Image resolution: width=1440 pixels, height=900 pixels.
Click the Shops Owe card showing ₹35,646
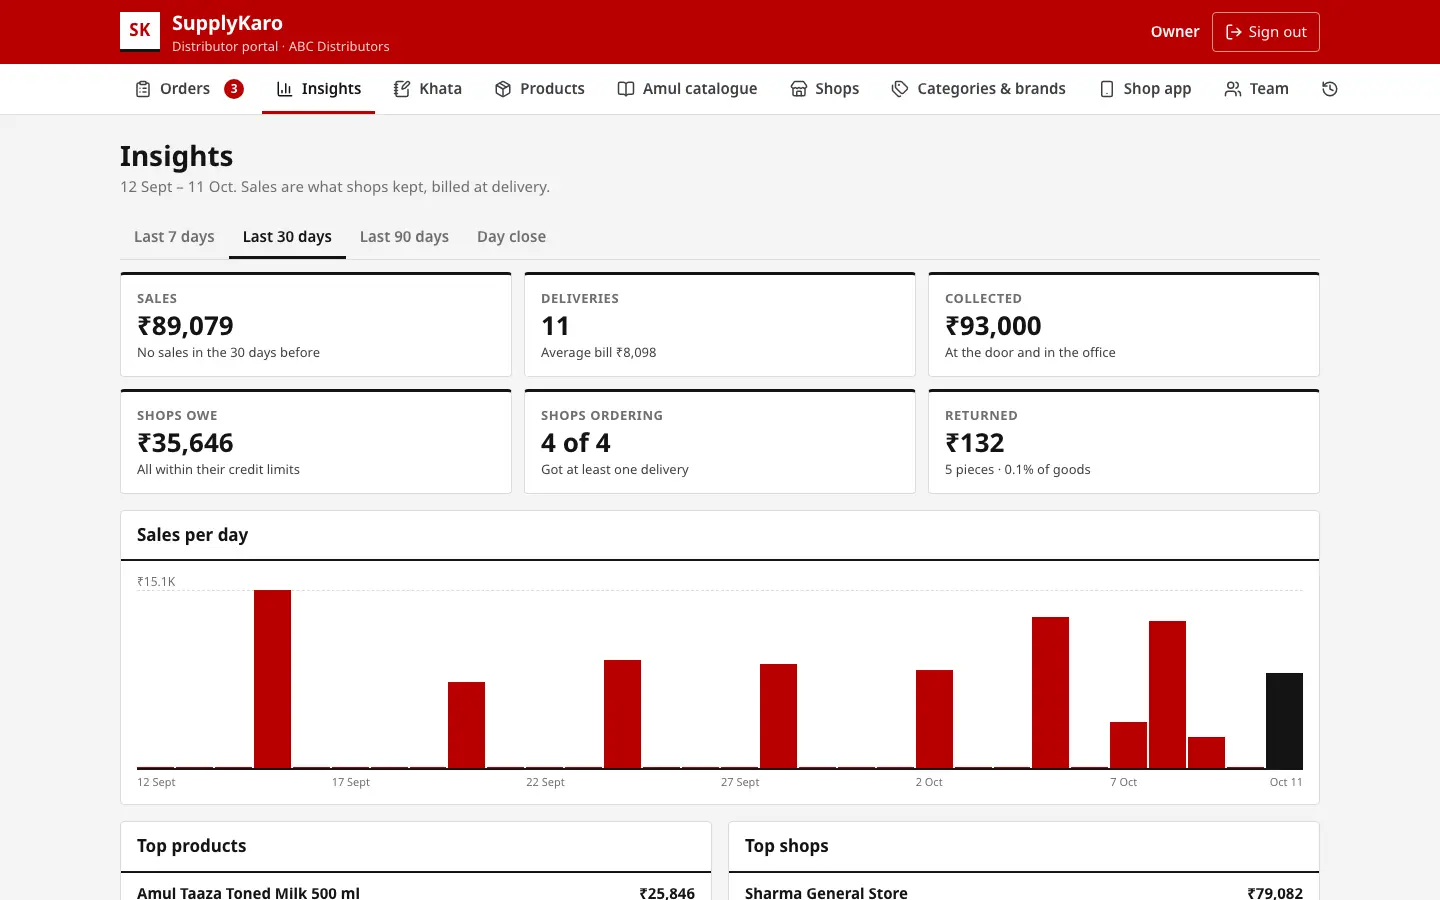(x=316, y=442)
